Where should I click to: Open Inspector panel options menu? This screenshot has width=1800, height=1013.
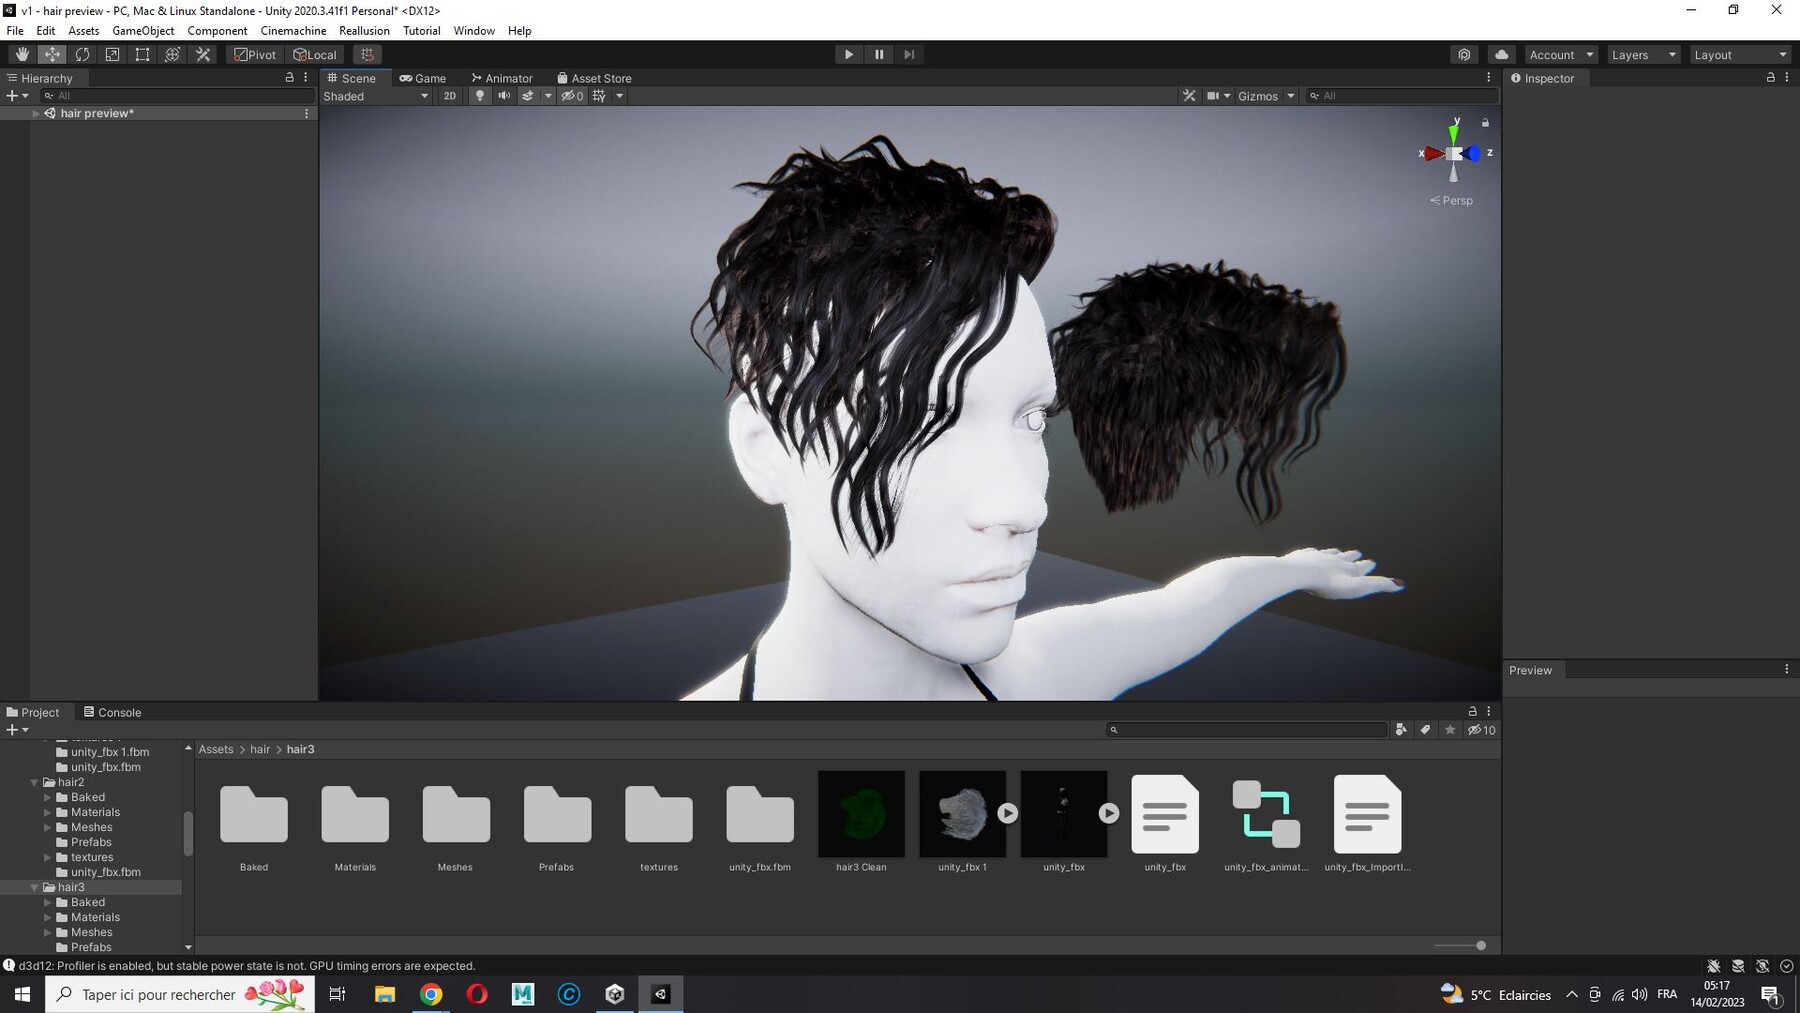[x=1787, y=77]
